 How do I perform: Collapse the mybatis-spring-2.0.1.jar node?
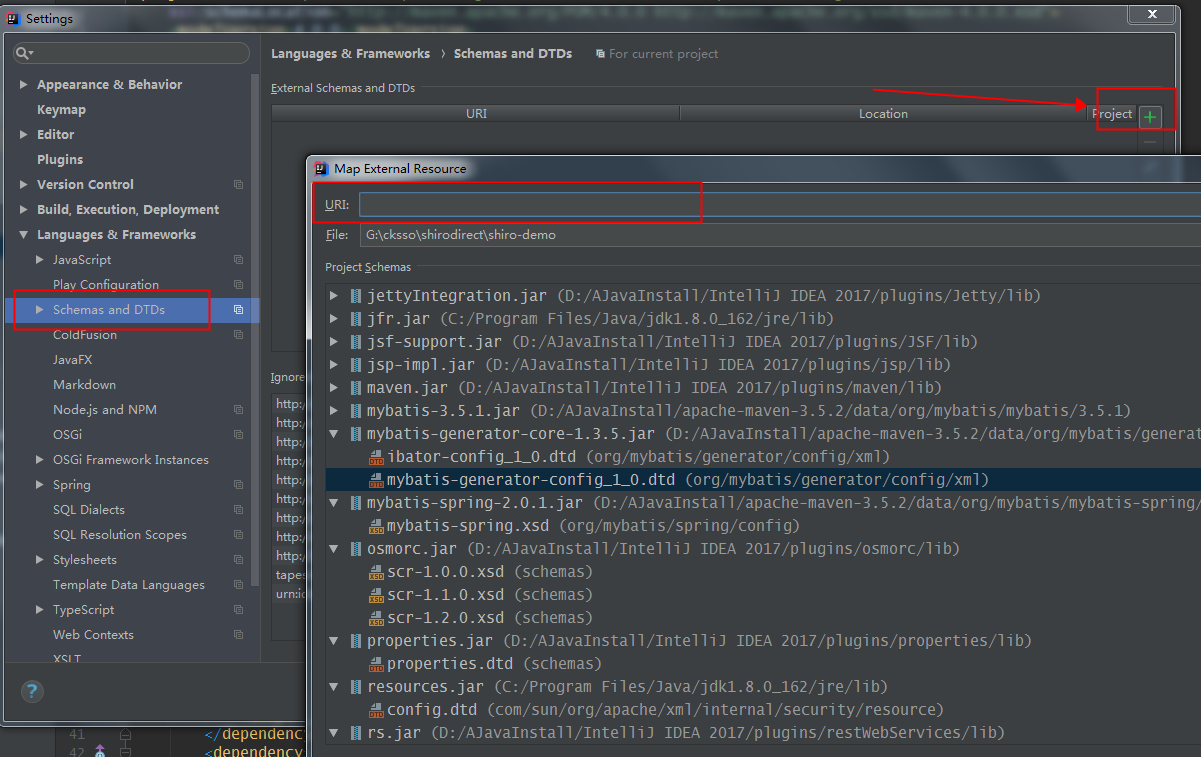[x=334, y=503]
